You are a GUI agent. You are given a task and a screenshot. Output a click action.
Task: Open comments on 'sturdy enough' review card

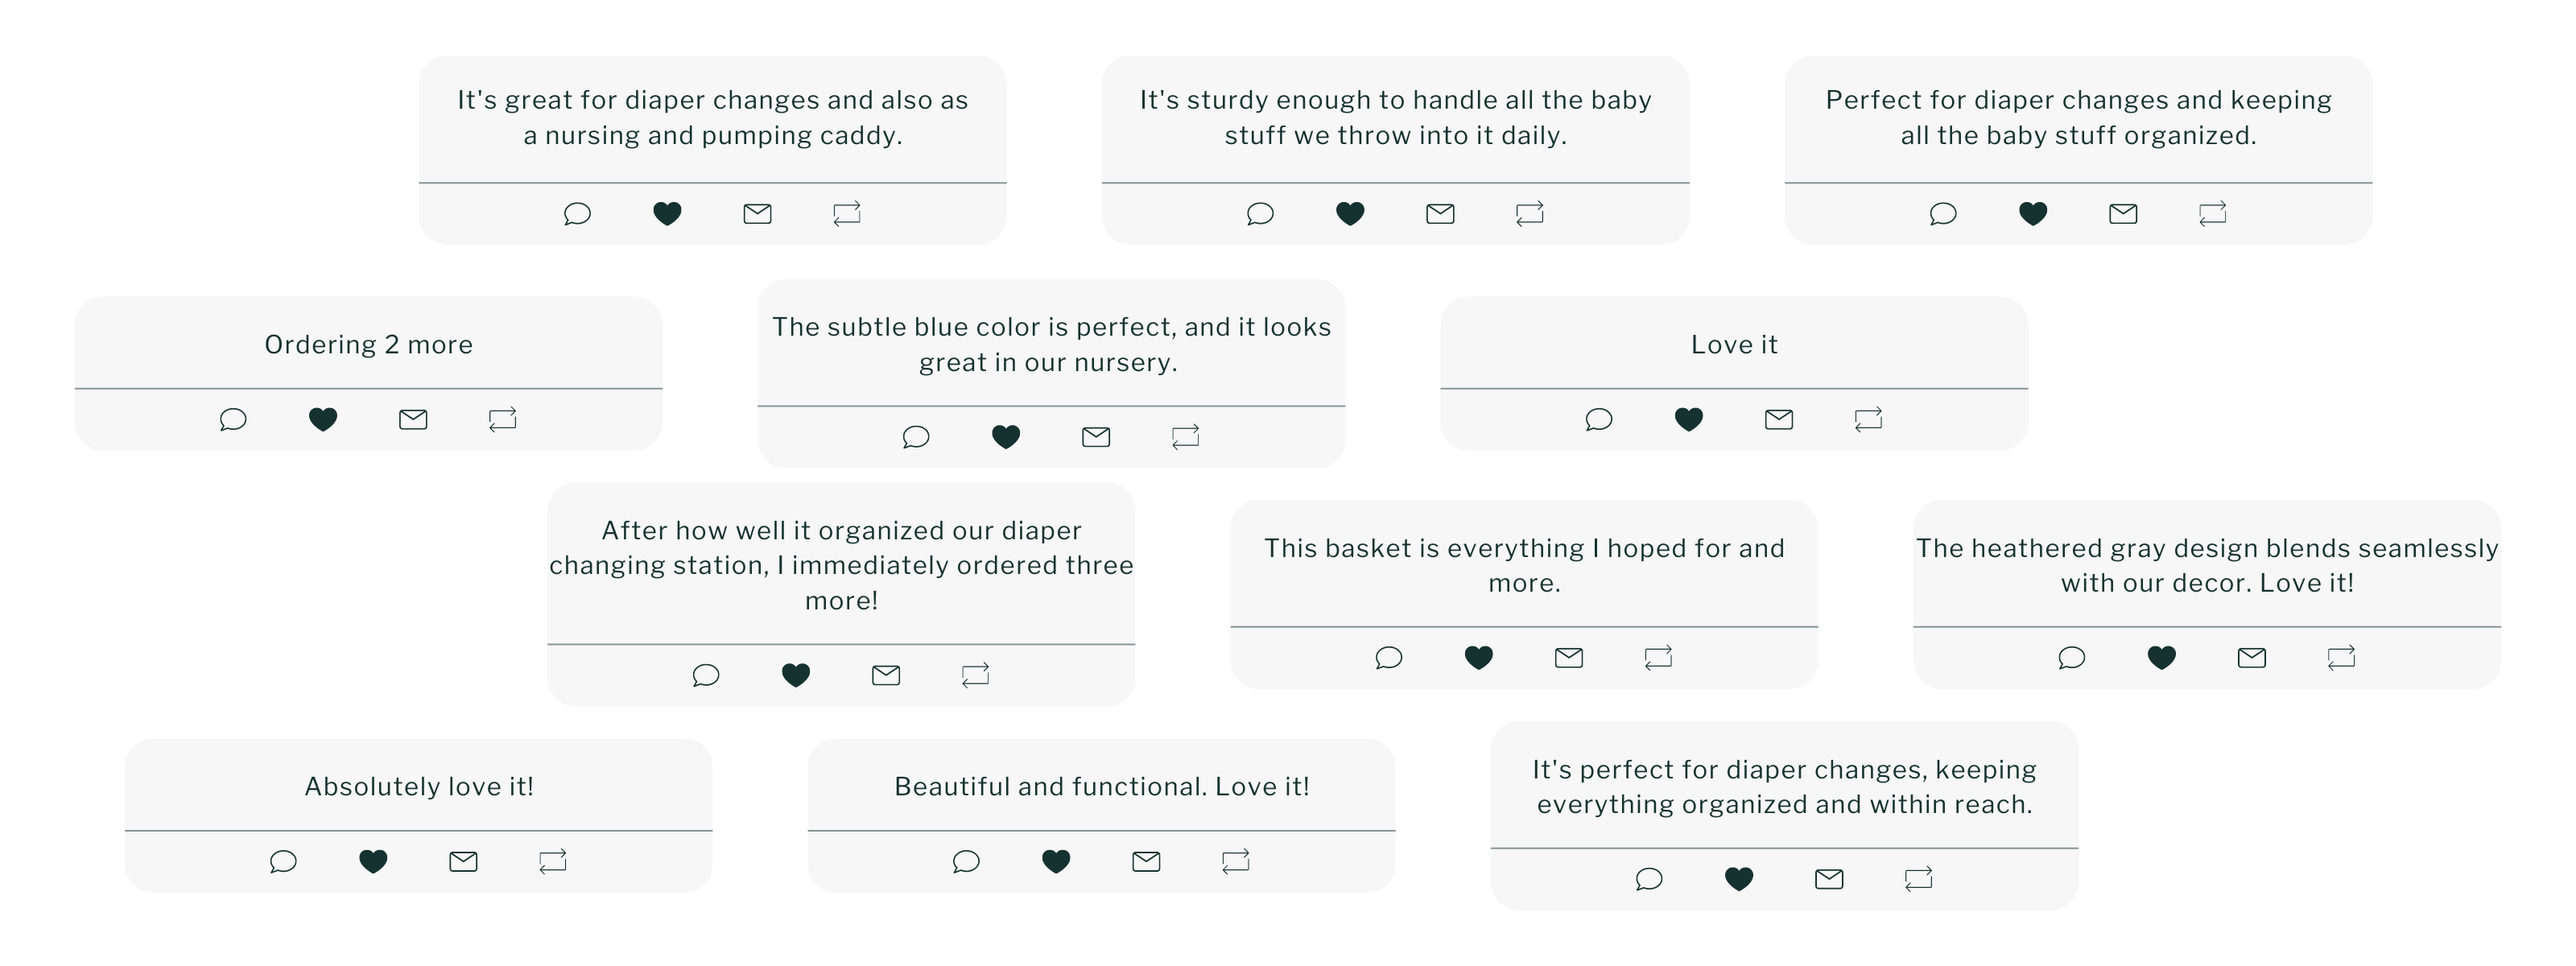[x=1260, y=213]
